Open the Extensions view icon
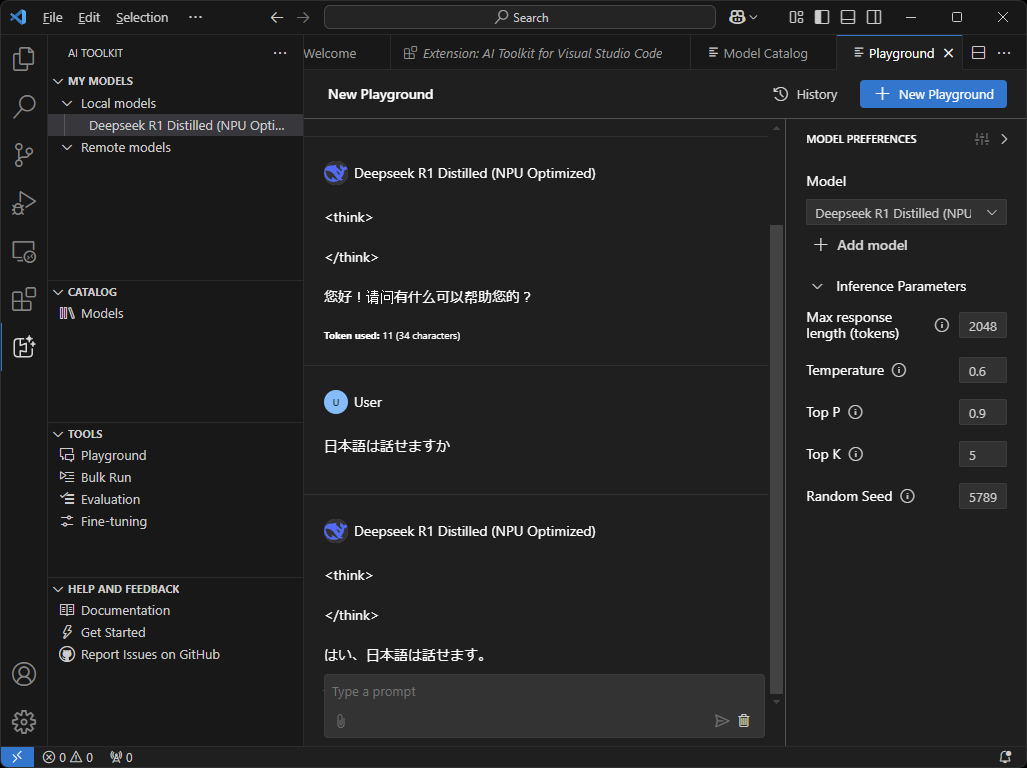This screenshot has width=1027, height=768. pos(24,299)
